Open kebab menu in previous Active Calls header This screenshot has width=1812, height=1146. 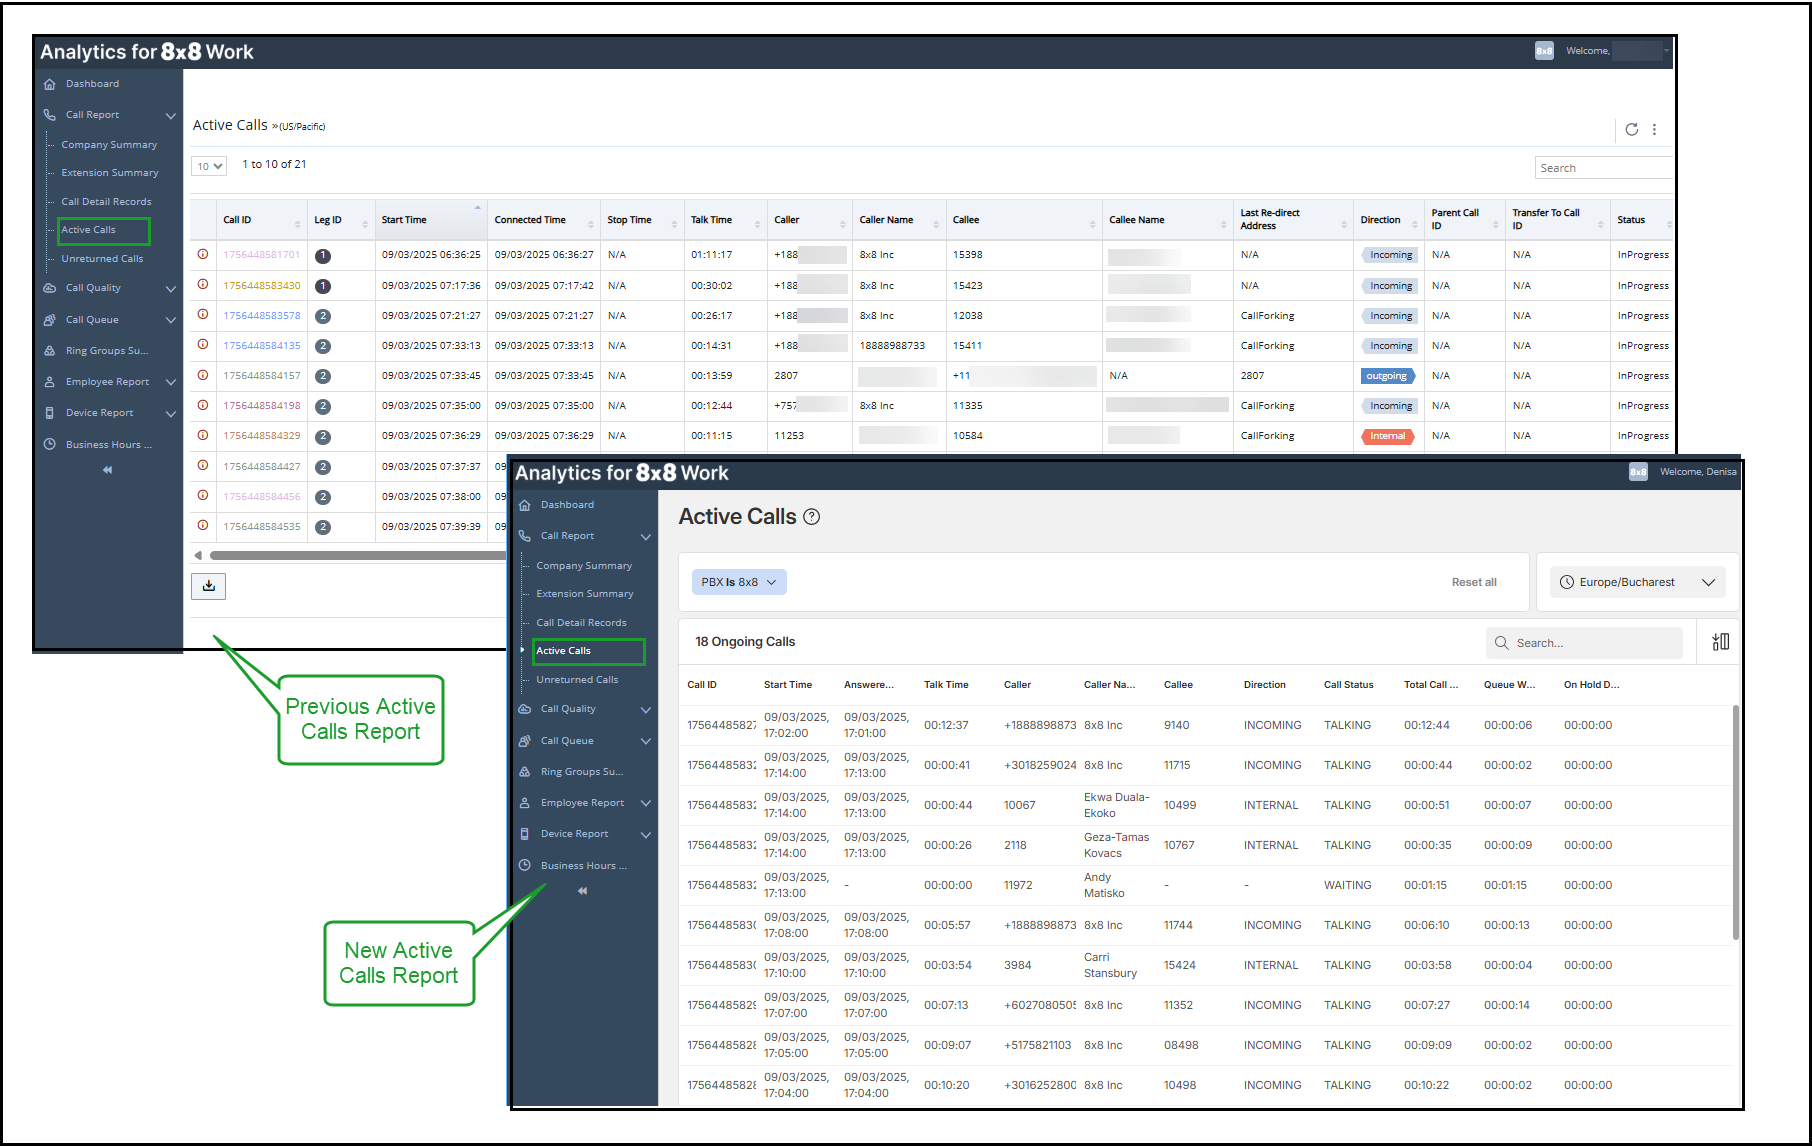click(x=1655, y=129)
